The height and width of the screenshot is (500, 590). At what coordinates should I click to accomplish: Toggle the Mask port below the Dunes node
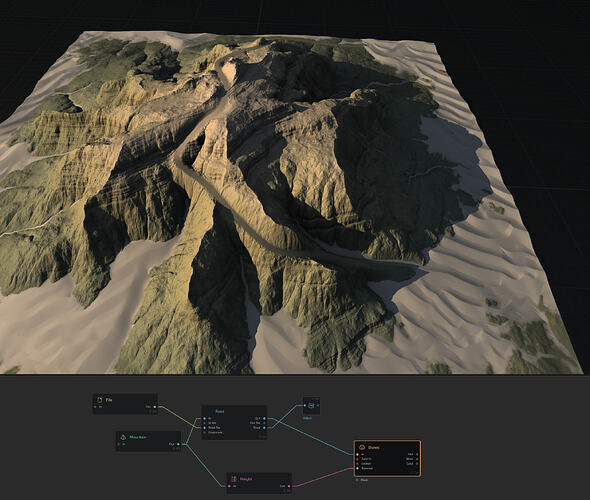tap(357, 480)
